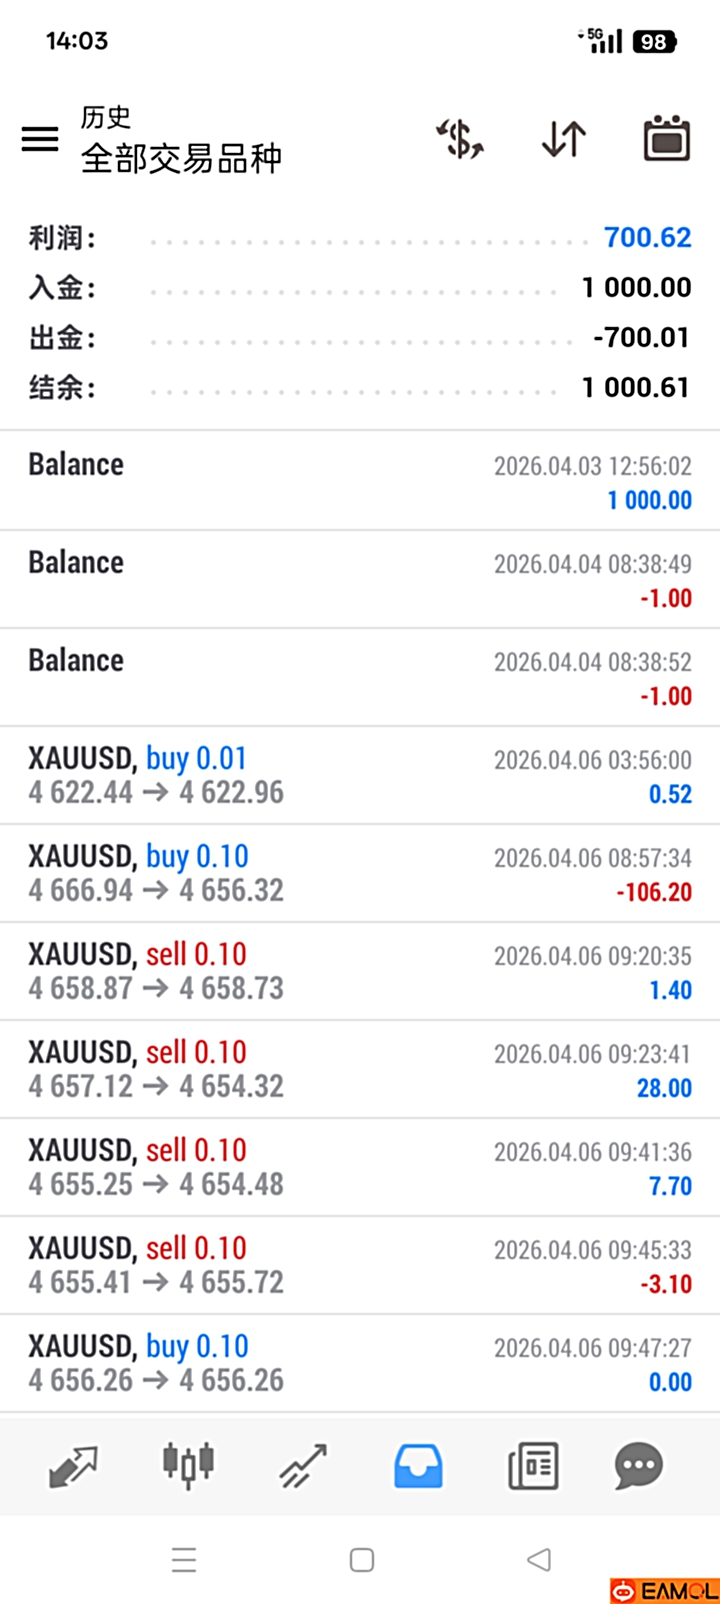Switch to the candlestick Chart tab

(188, 1466)
